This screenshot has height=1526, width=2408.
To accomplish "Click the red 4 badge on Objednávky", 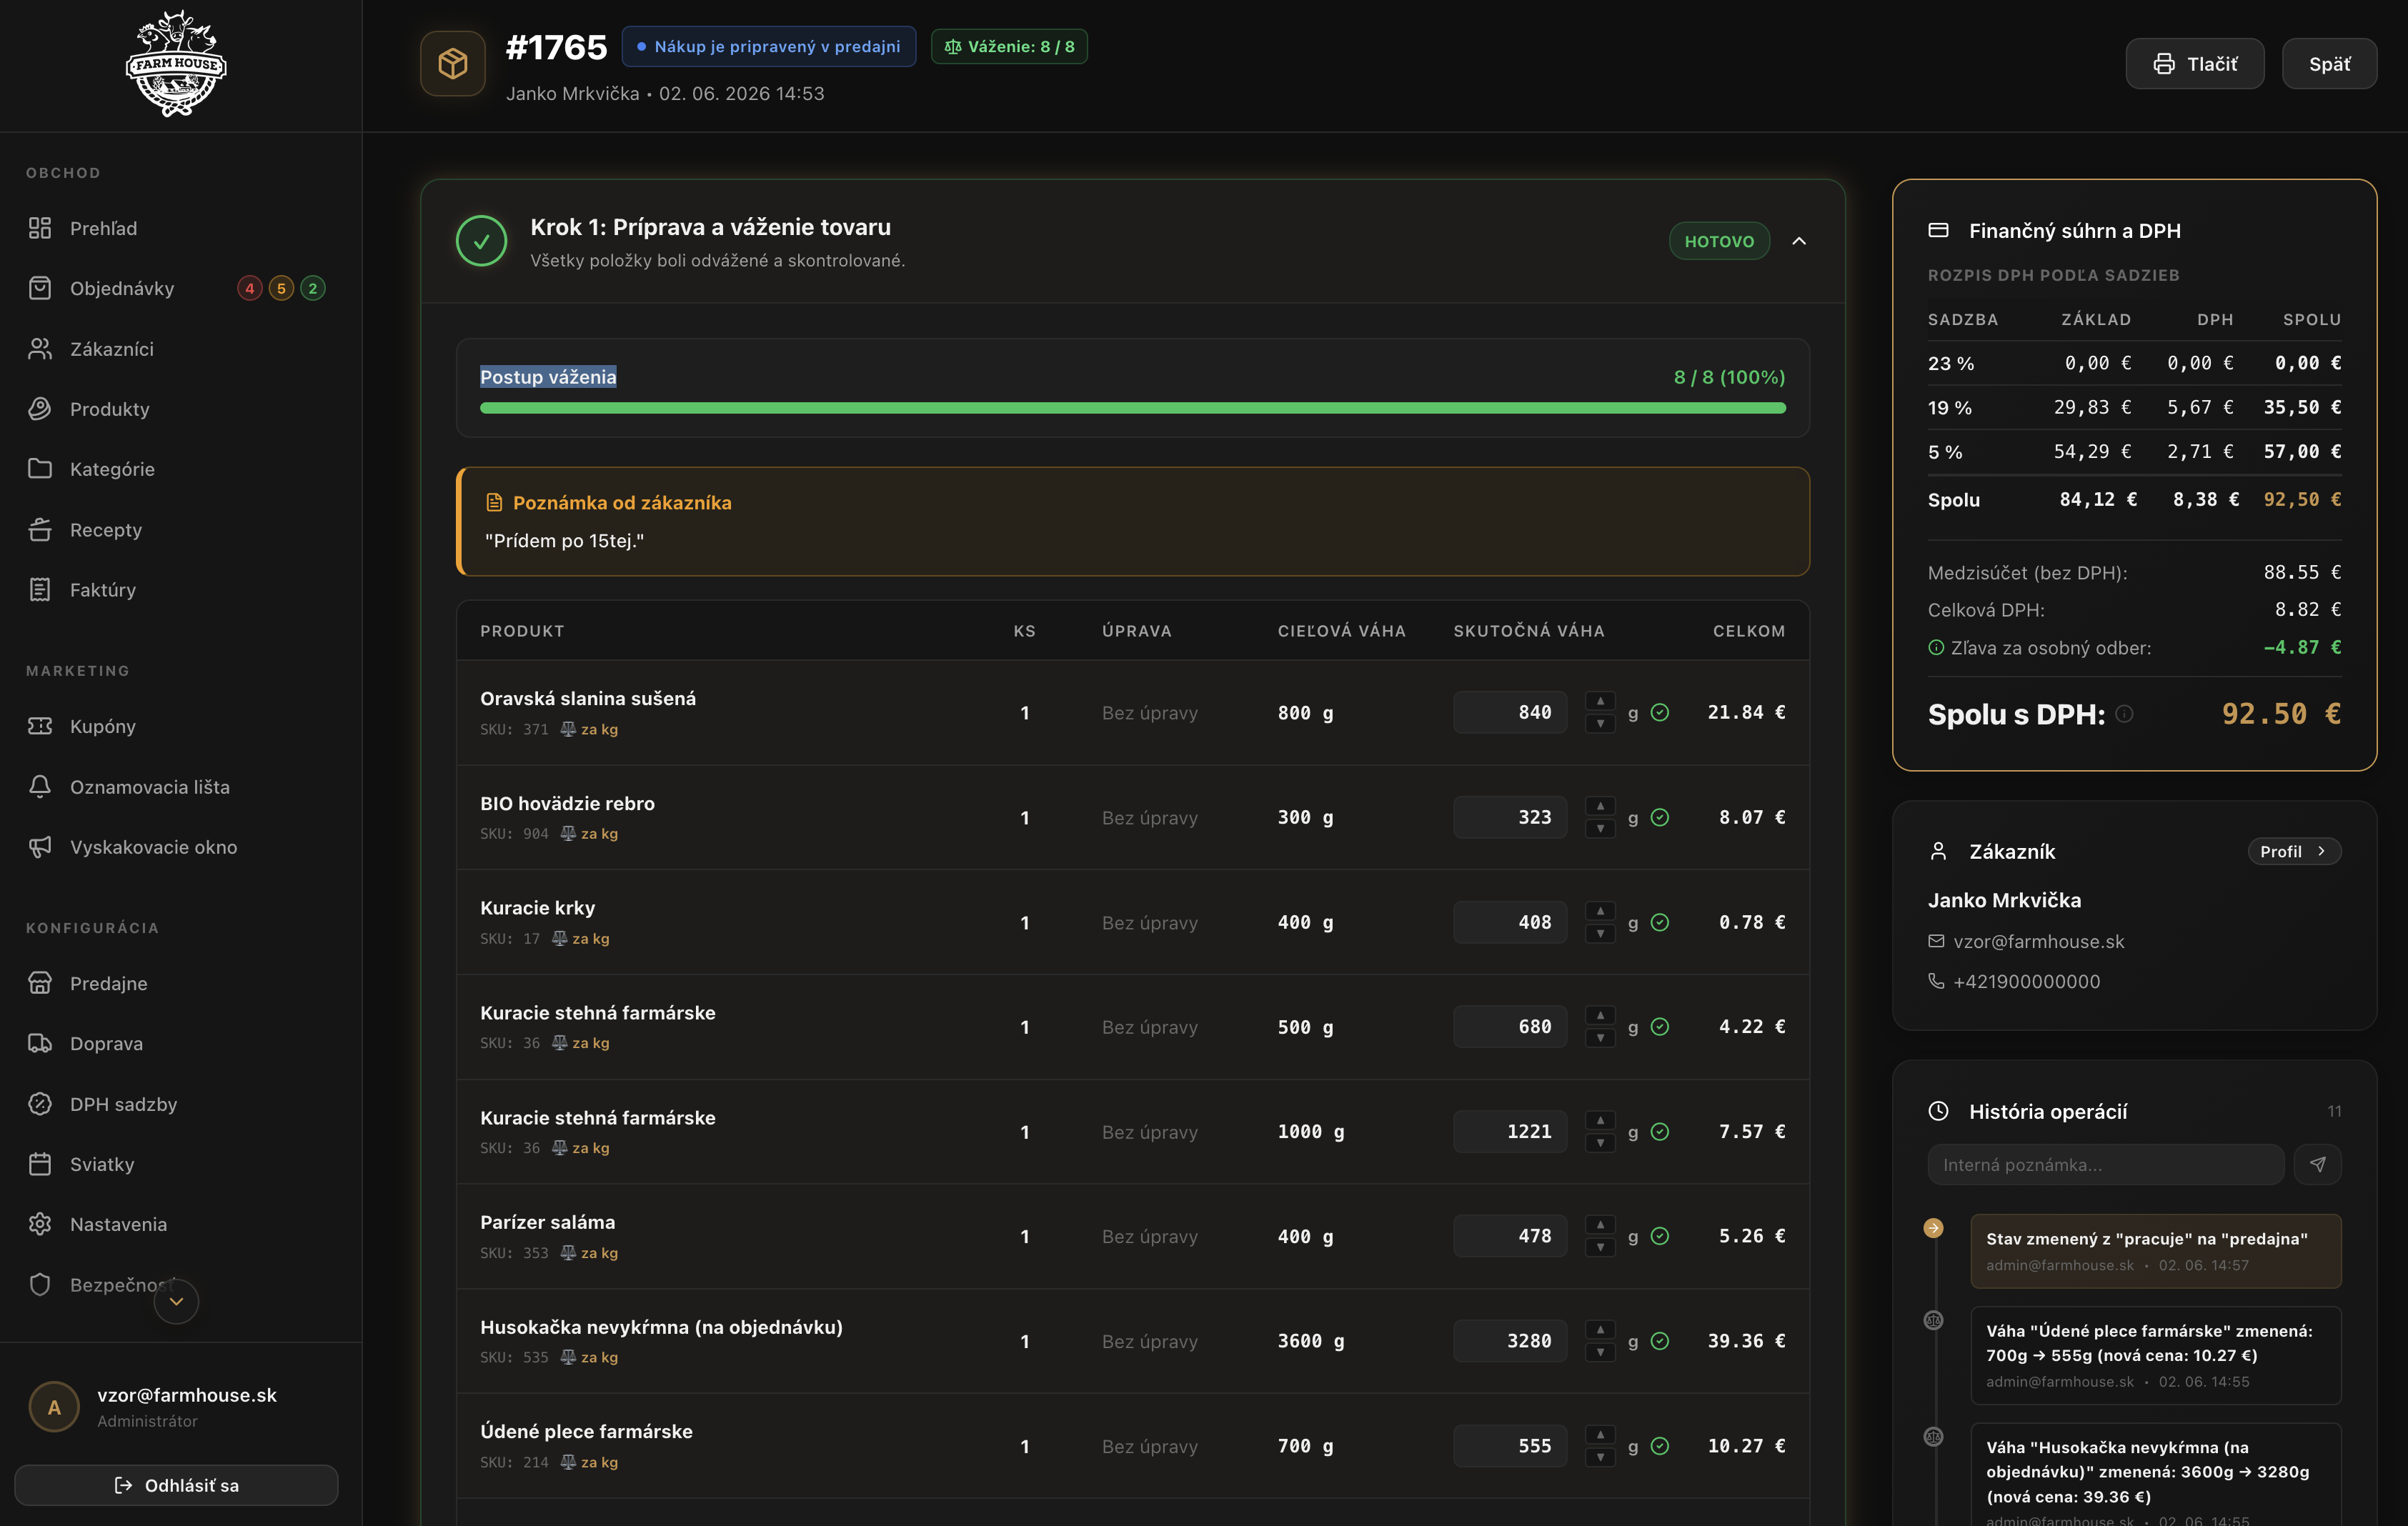I will pos(250,288).
